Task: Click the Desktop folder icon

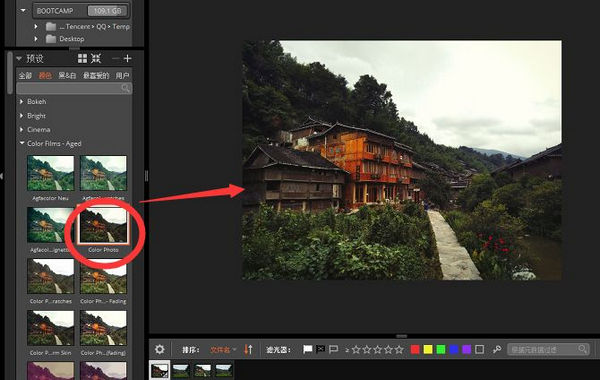Action: coord(51,39)
